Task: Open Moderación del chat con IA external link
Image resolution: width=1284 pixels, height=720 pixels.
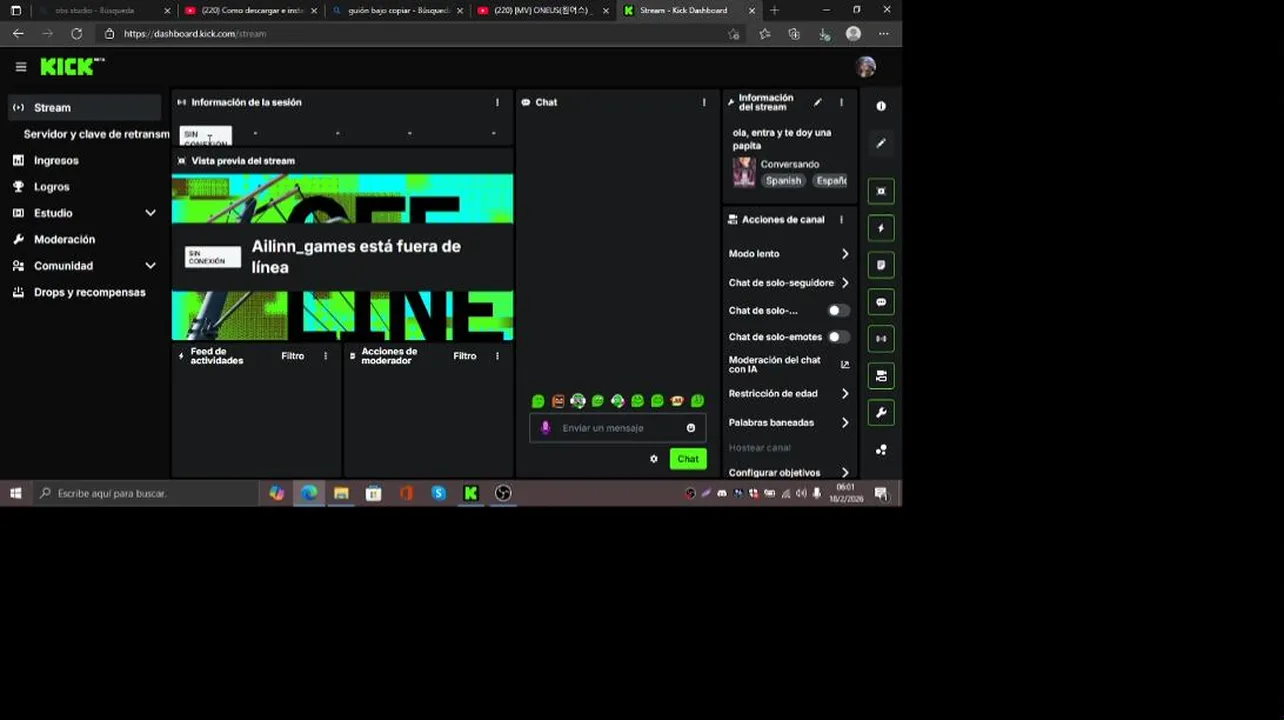Action: click(x=845, y=365)
